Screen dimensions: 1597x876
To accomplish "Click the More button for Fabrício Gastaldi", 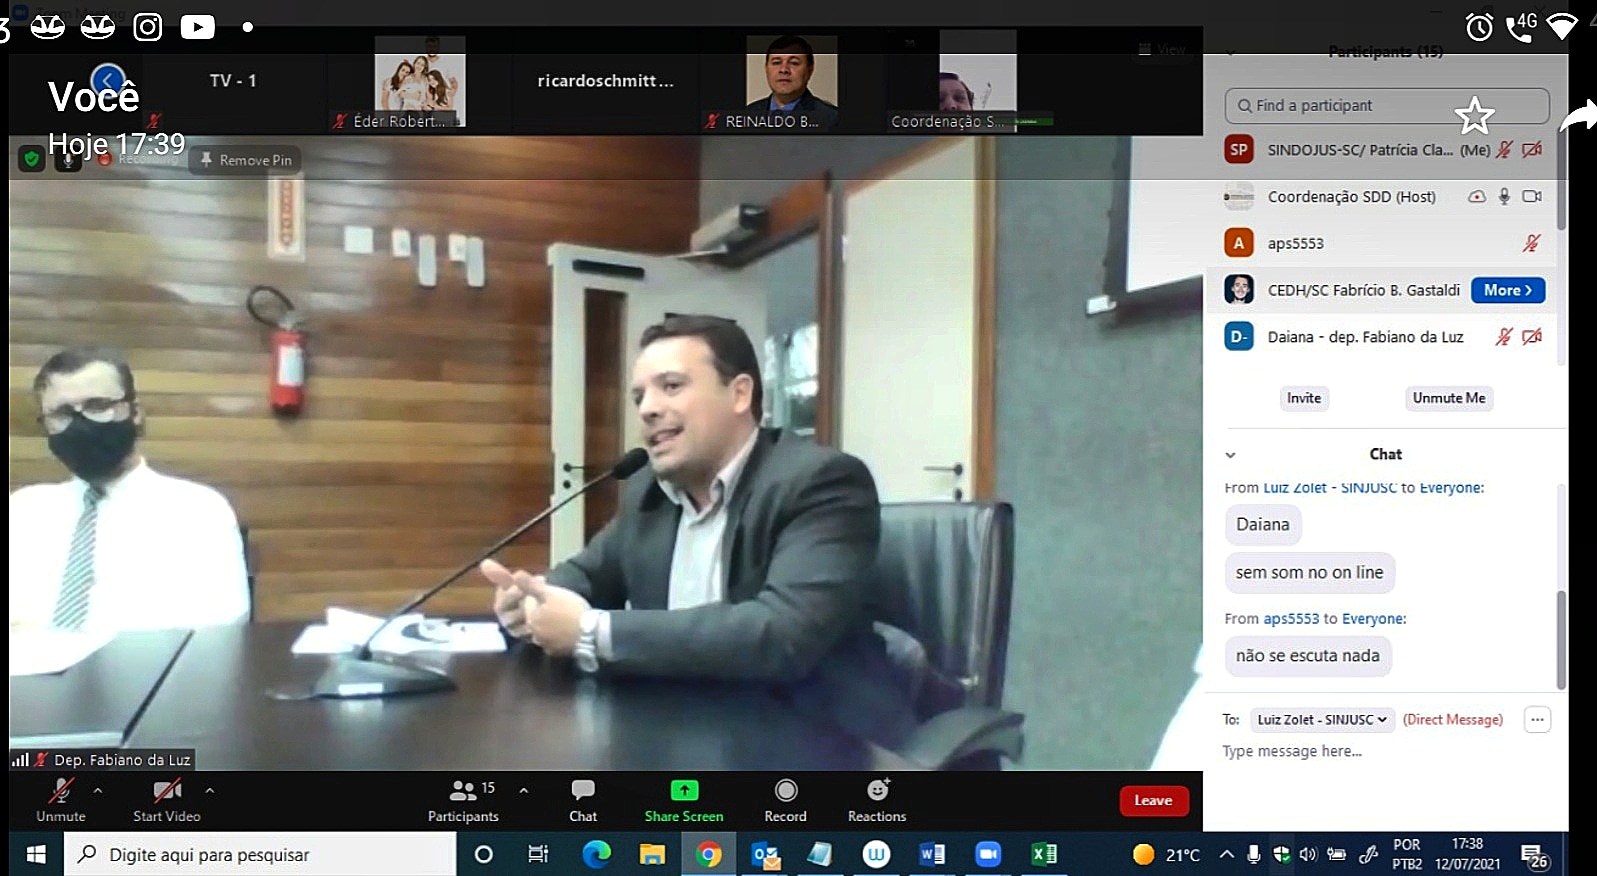I will pos(1507,290).
